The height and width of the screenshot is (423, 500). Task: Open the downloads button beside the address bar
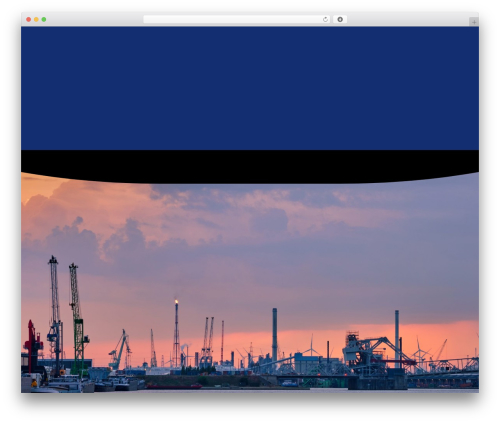(340, 20)
